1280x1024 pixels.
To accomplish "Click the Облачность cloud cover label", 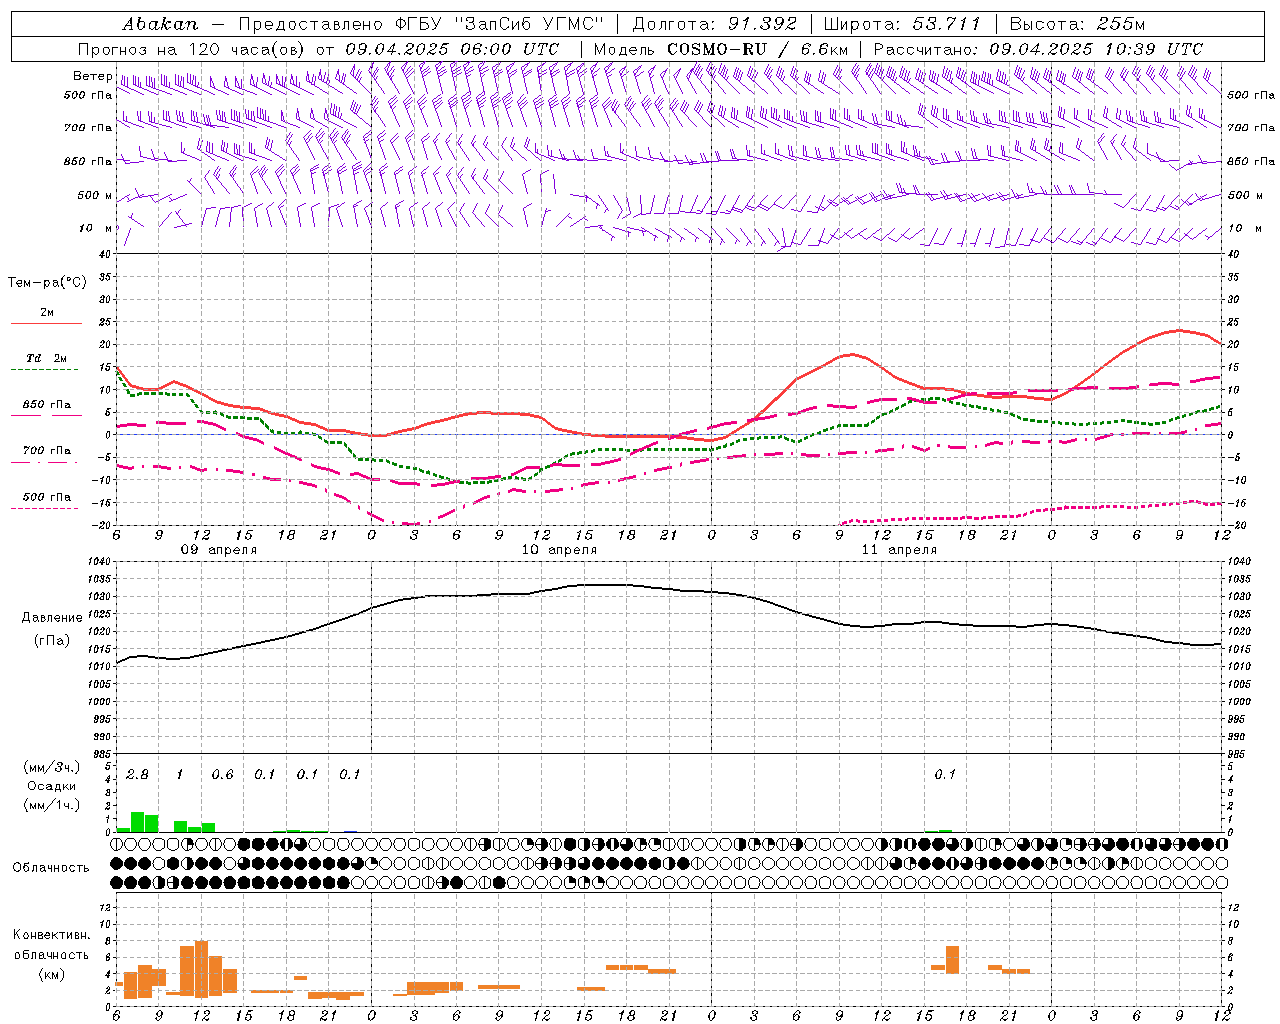I will click(x=51, y=867).
